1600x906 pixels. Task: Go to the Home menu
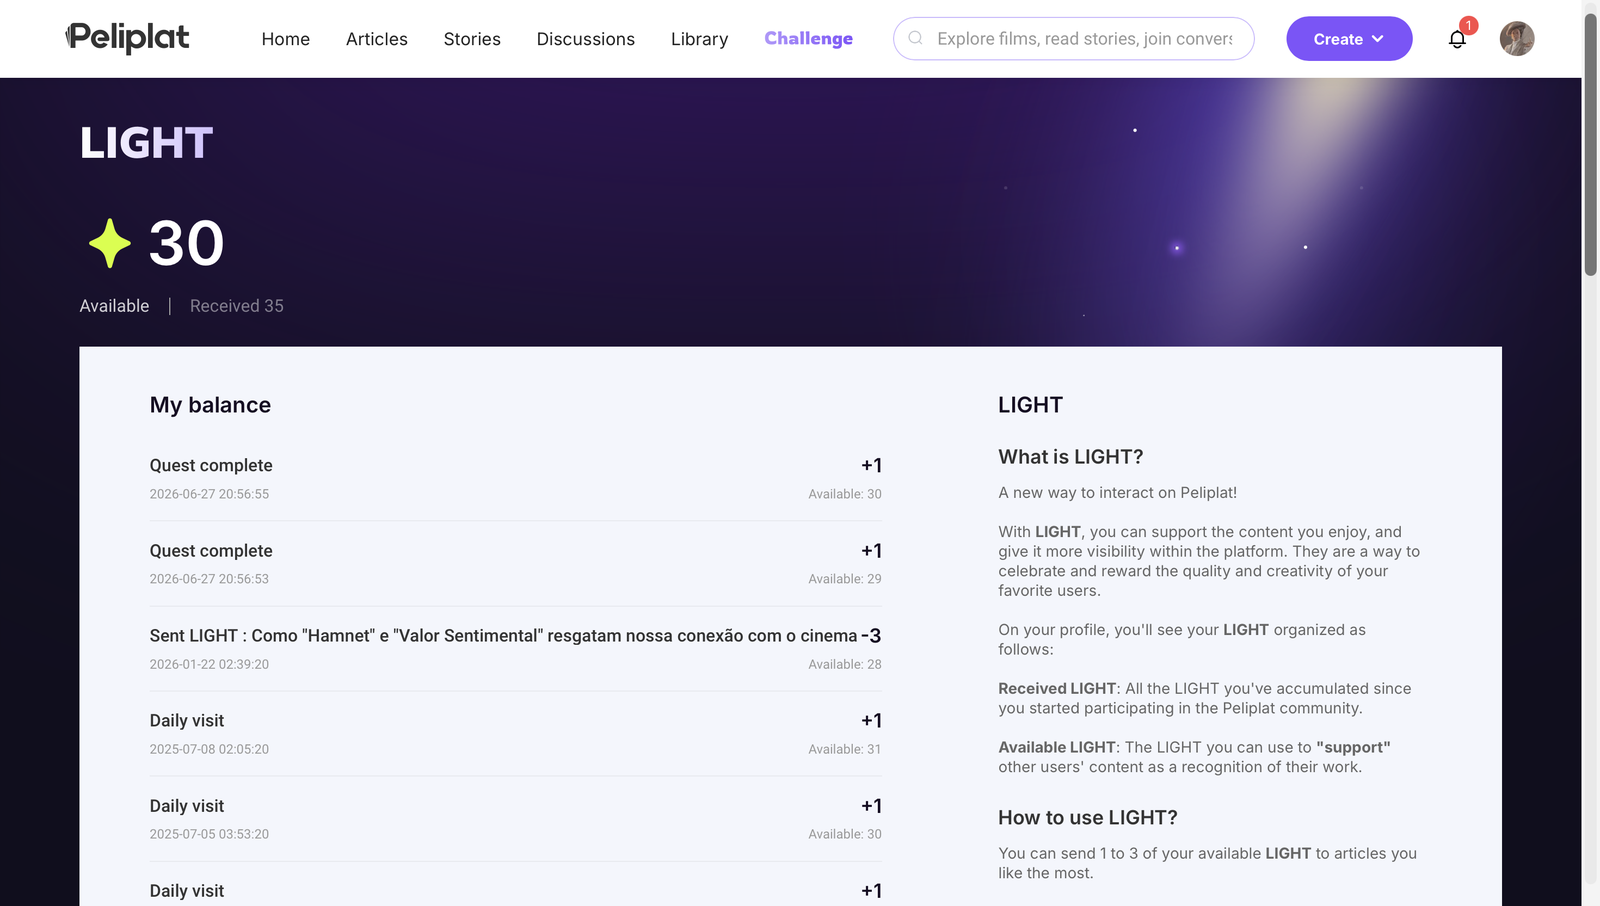(x=286, y=39)
